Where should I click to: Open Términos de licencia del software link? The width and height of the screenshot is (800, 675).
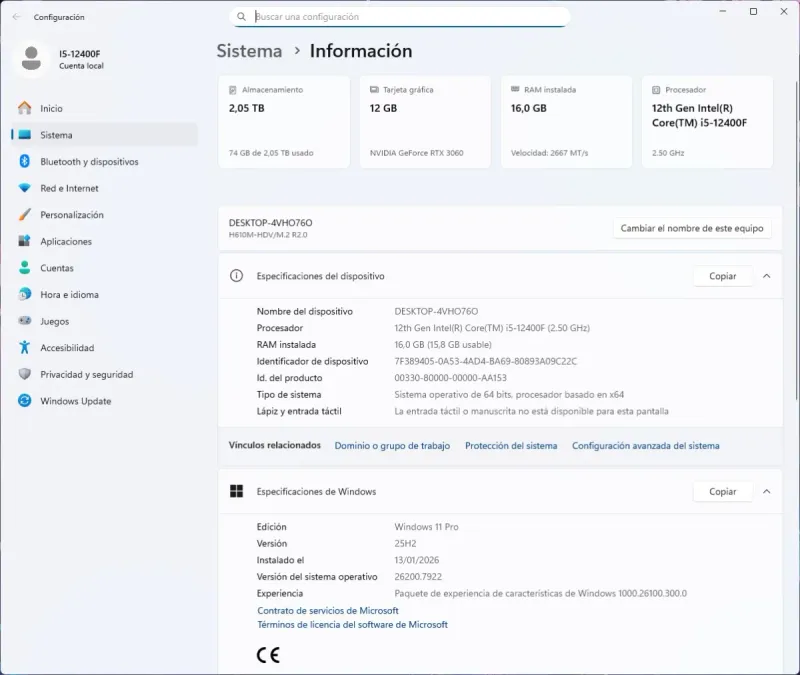tap(352, 624)
